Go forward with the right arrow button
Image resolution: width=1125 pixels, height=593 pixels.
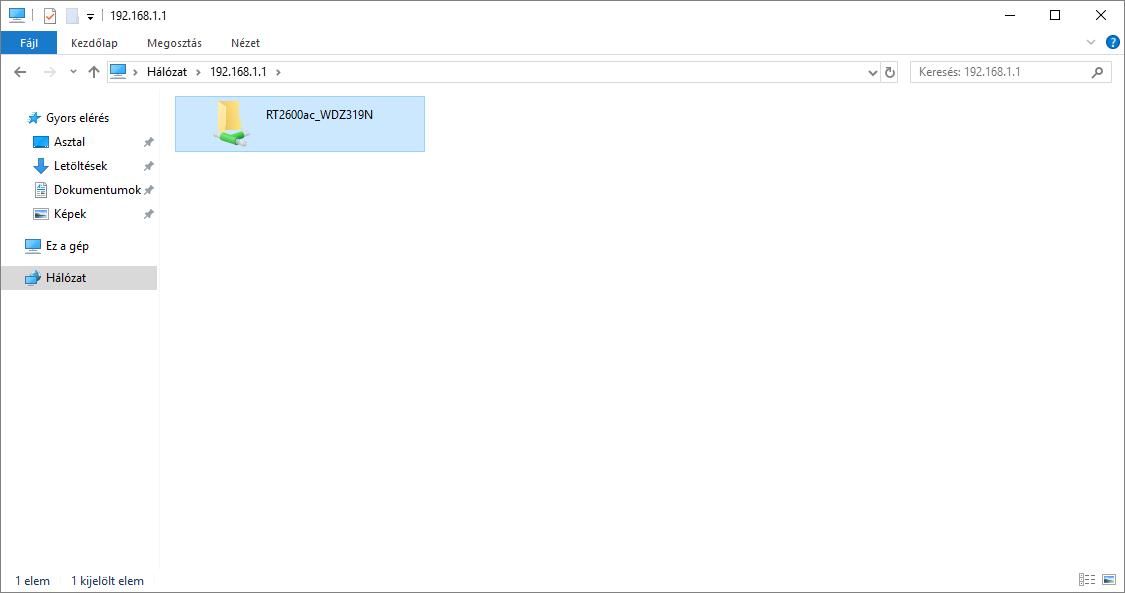[x=50, y=72]
